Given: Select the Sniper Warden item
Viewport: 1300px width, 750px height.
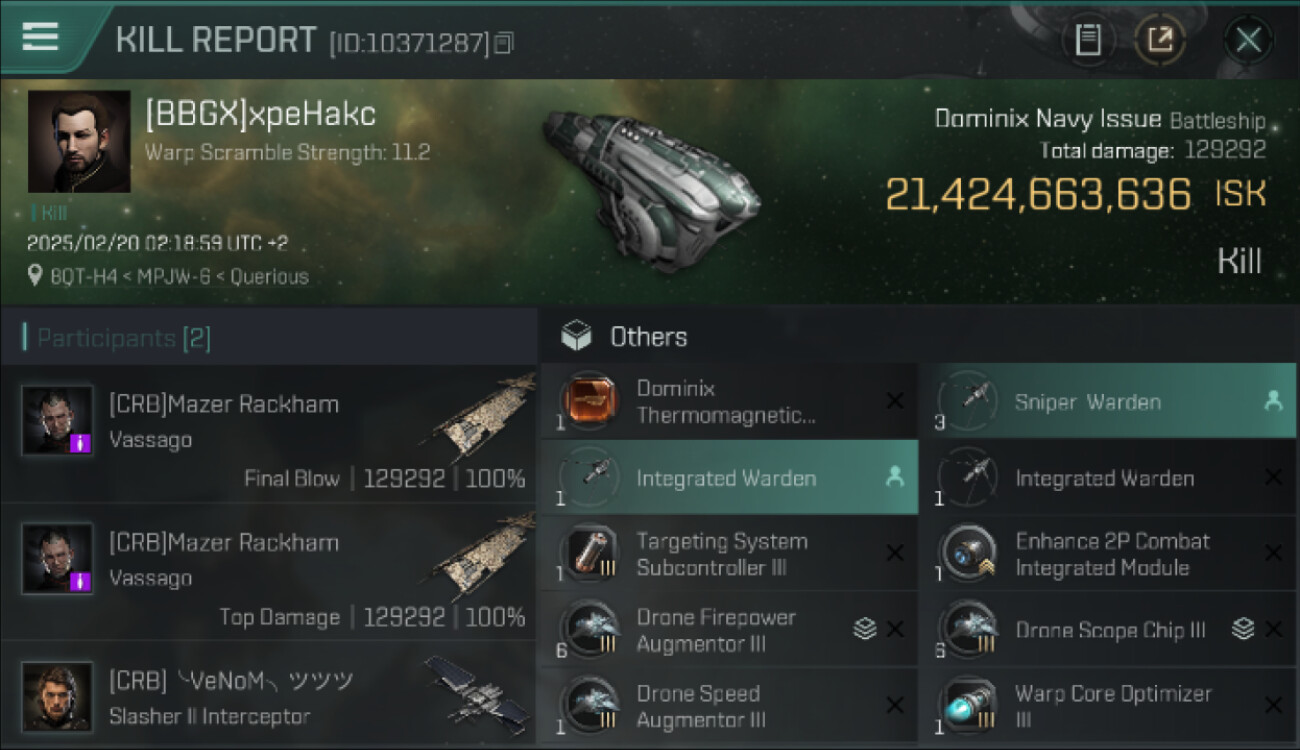Looking at the screenshot, I should (x=1107, y=402).
